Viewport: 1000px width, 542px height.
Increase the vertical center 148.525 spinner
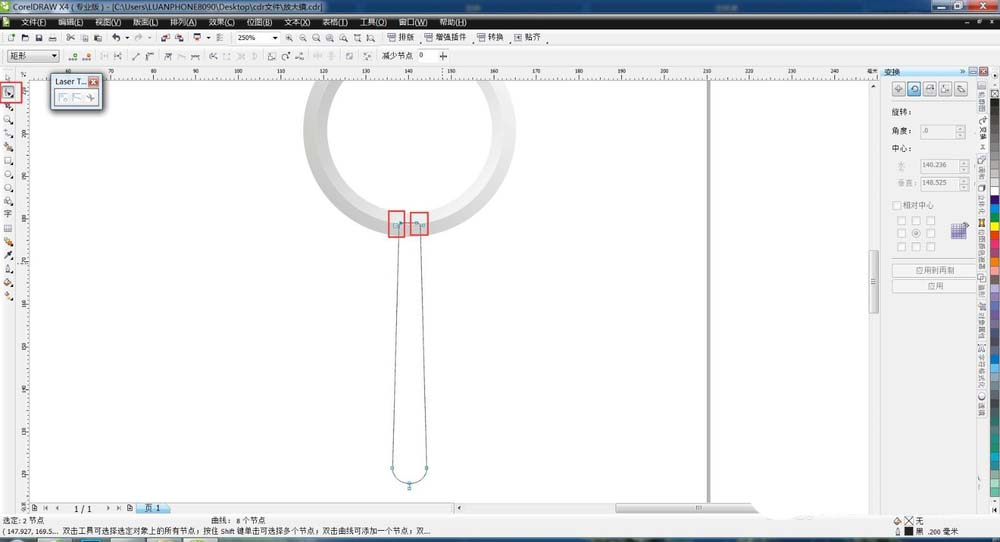pos(964,180)
